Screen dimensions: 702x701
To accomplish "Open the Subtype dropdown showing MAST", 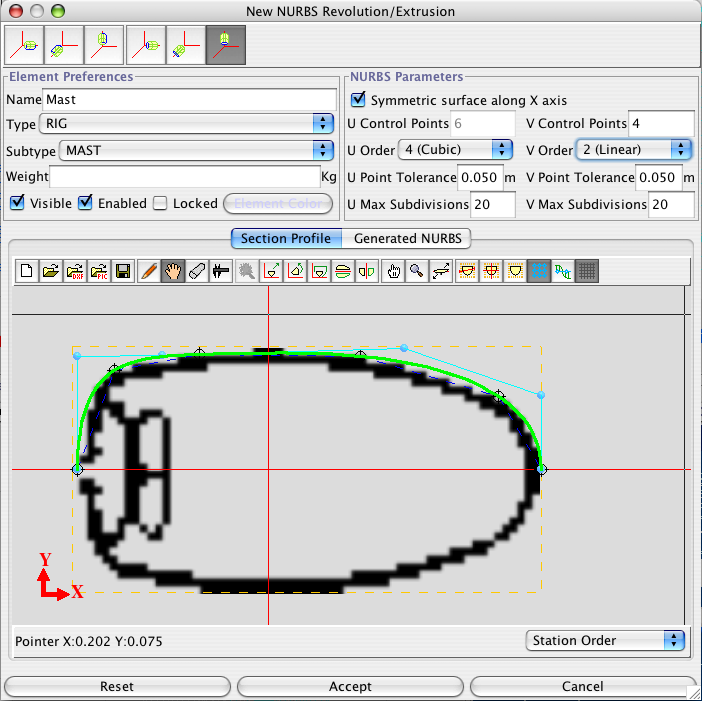I will pos(197,150).
